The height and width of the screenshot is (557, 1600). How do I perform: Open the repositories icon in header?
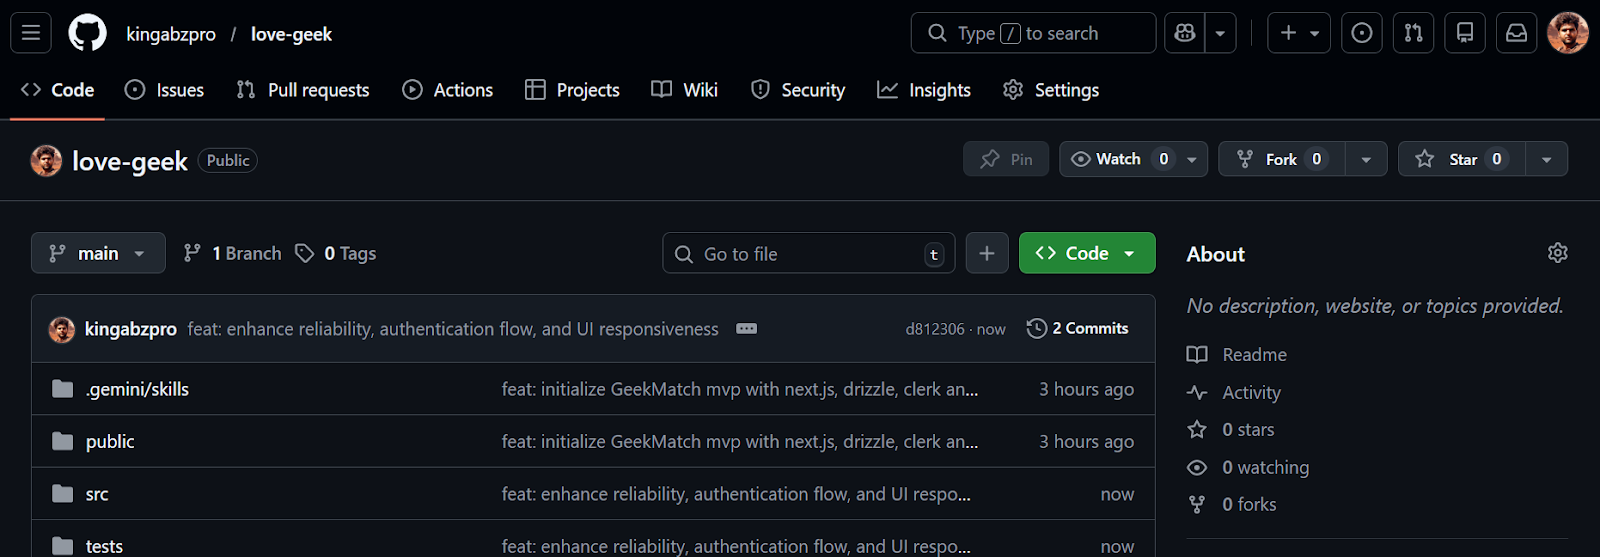click(1465, 33)
